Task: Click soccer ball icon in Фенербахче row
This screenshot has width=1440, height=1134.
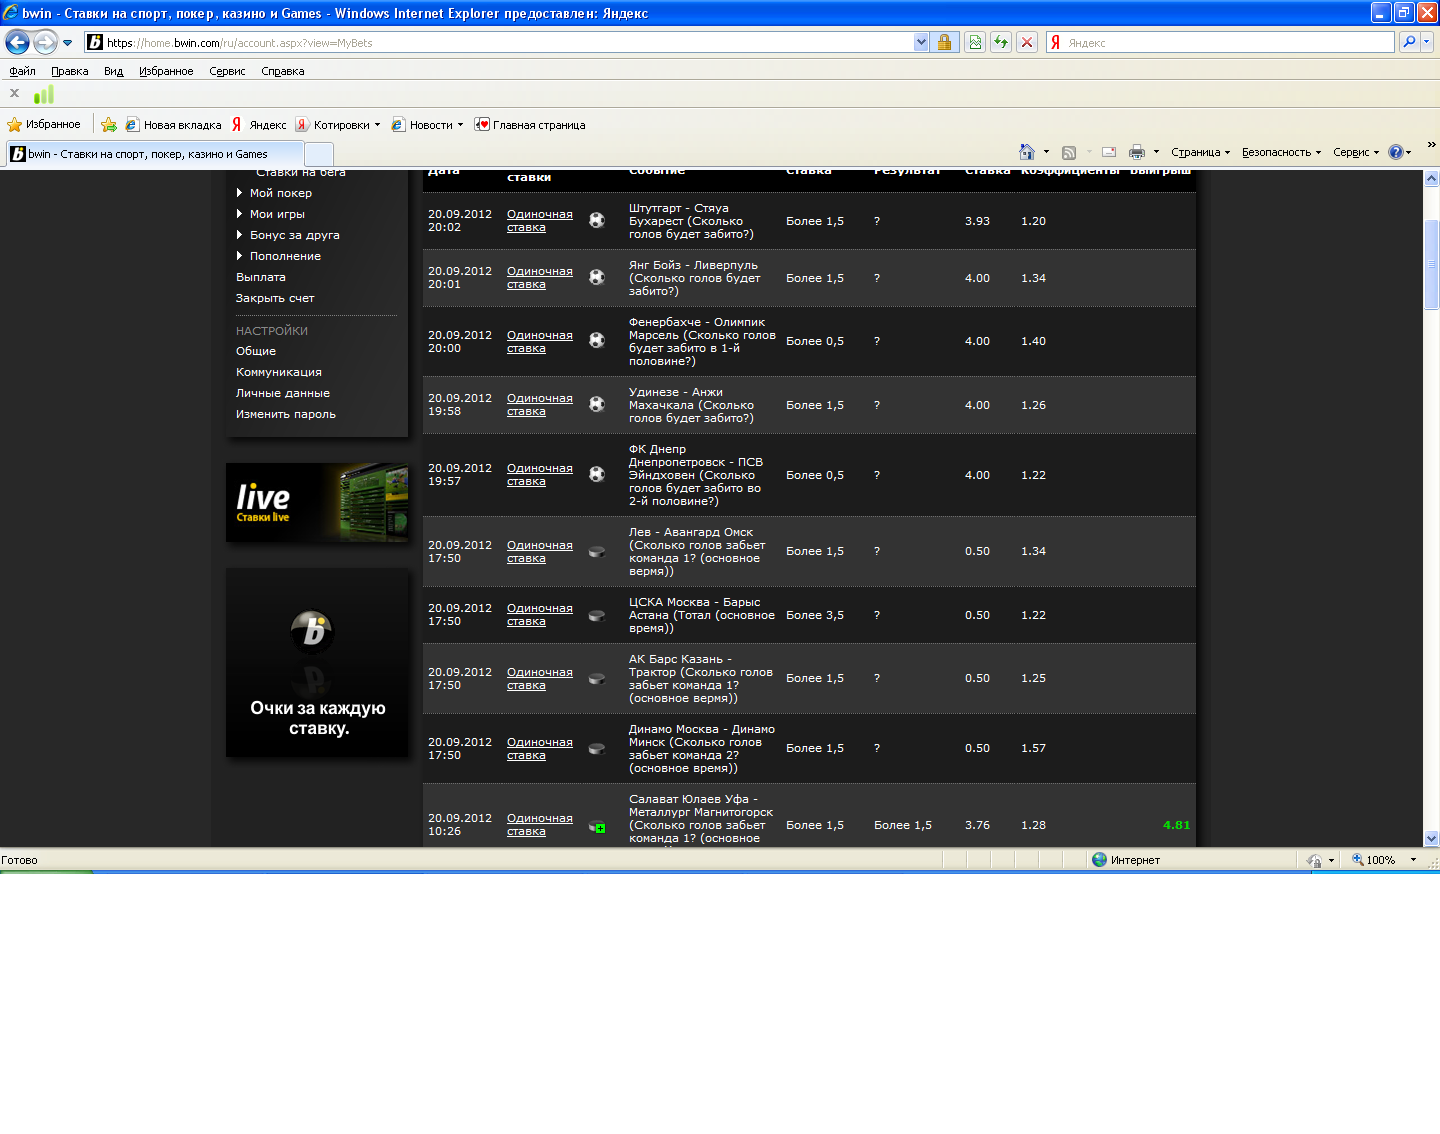Action: click(597, 340)
